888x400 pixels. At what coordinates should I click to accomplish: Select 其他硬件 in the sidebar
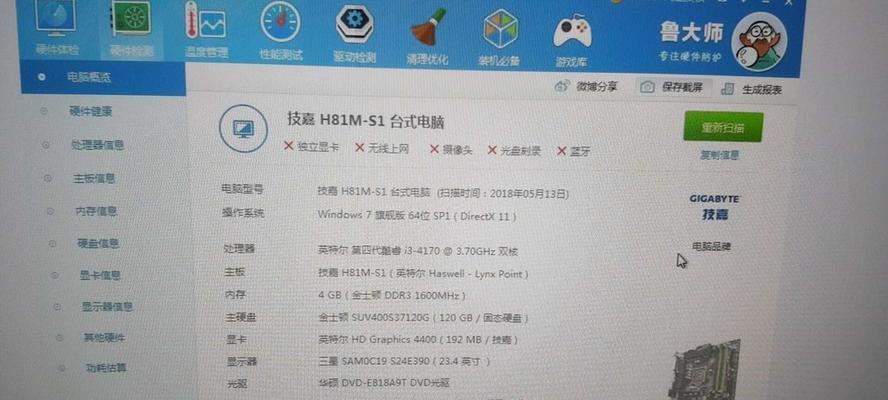[x=103, y=338]
